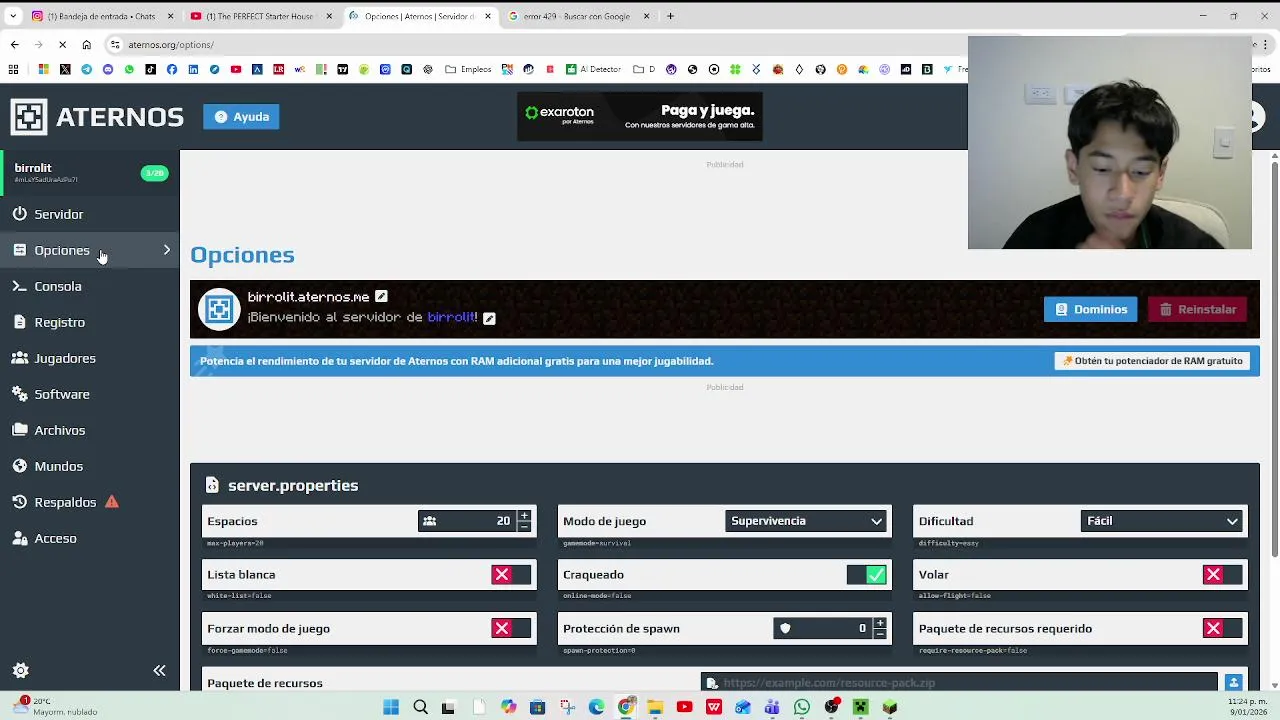Open a new browser tab
Screen dimensions: 1280x720
(x=670, y=16)
